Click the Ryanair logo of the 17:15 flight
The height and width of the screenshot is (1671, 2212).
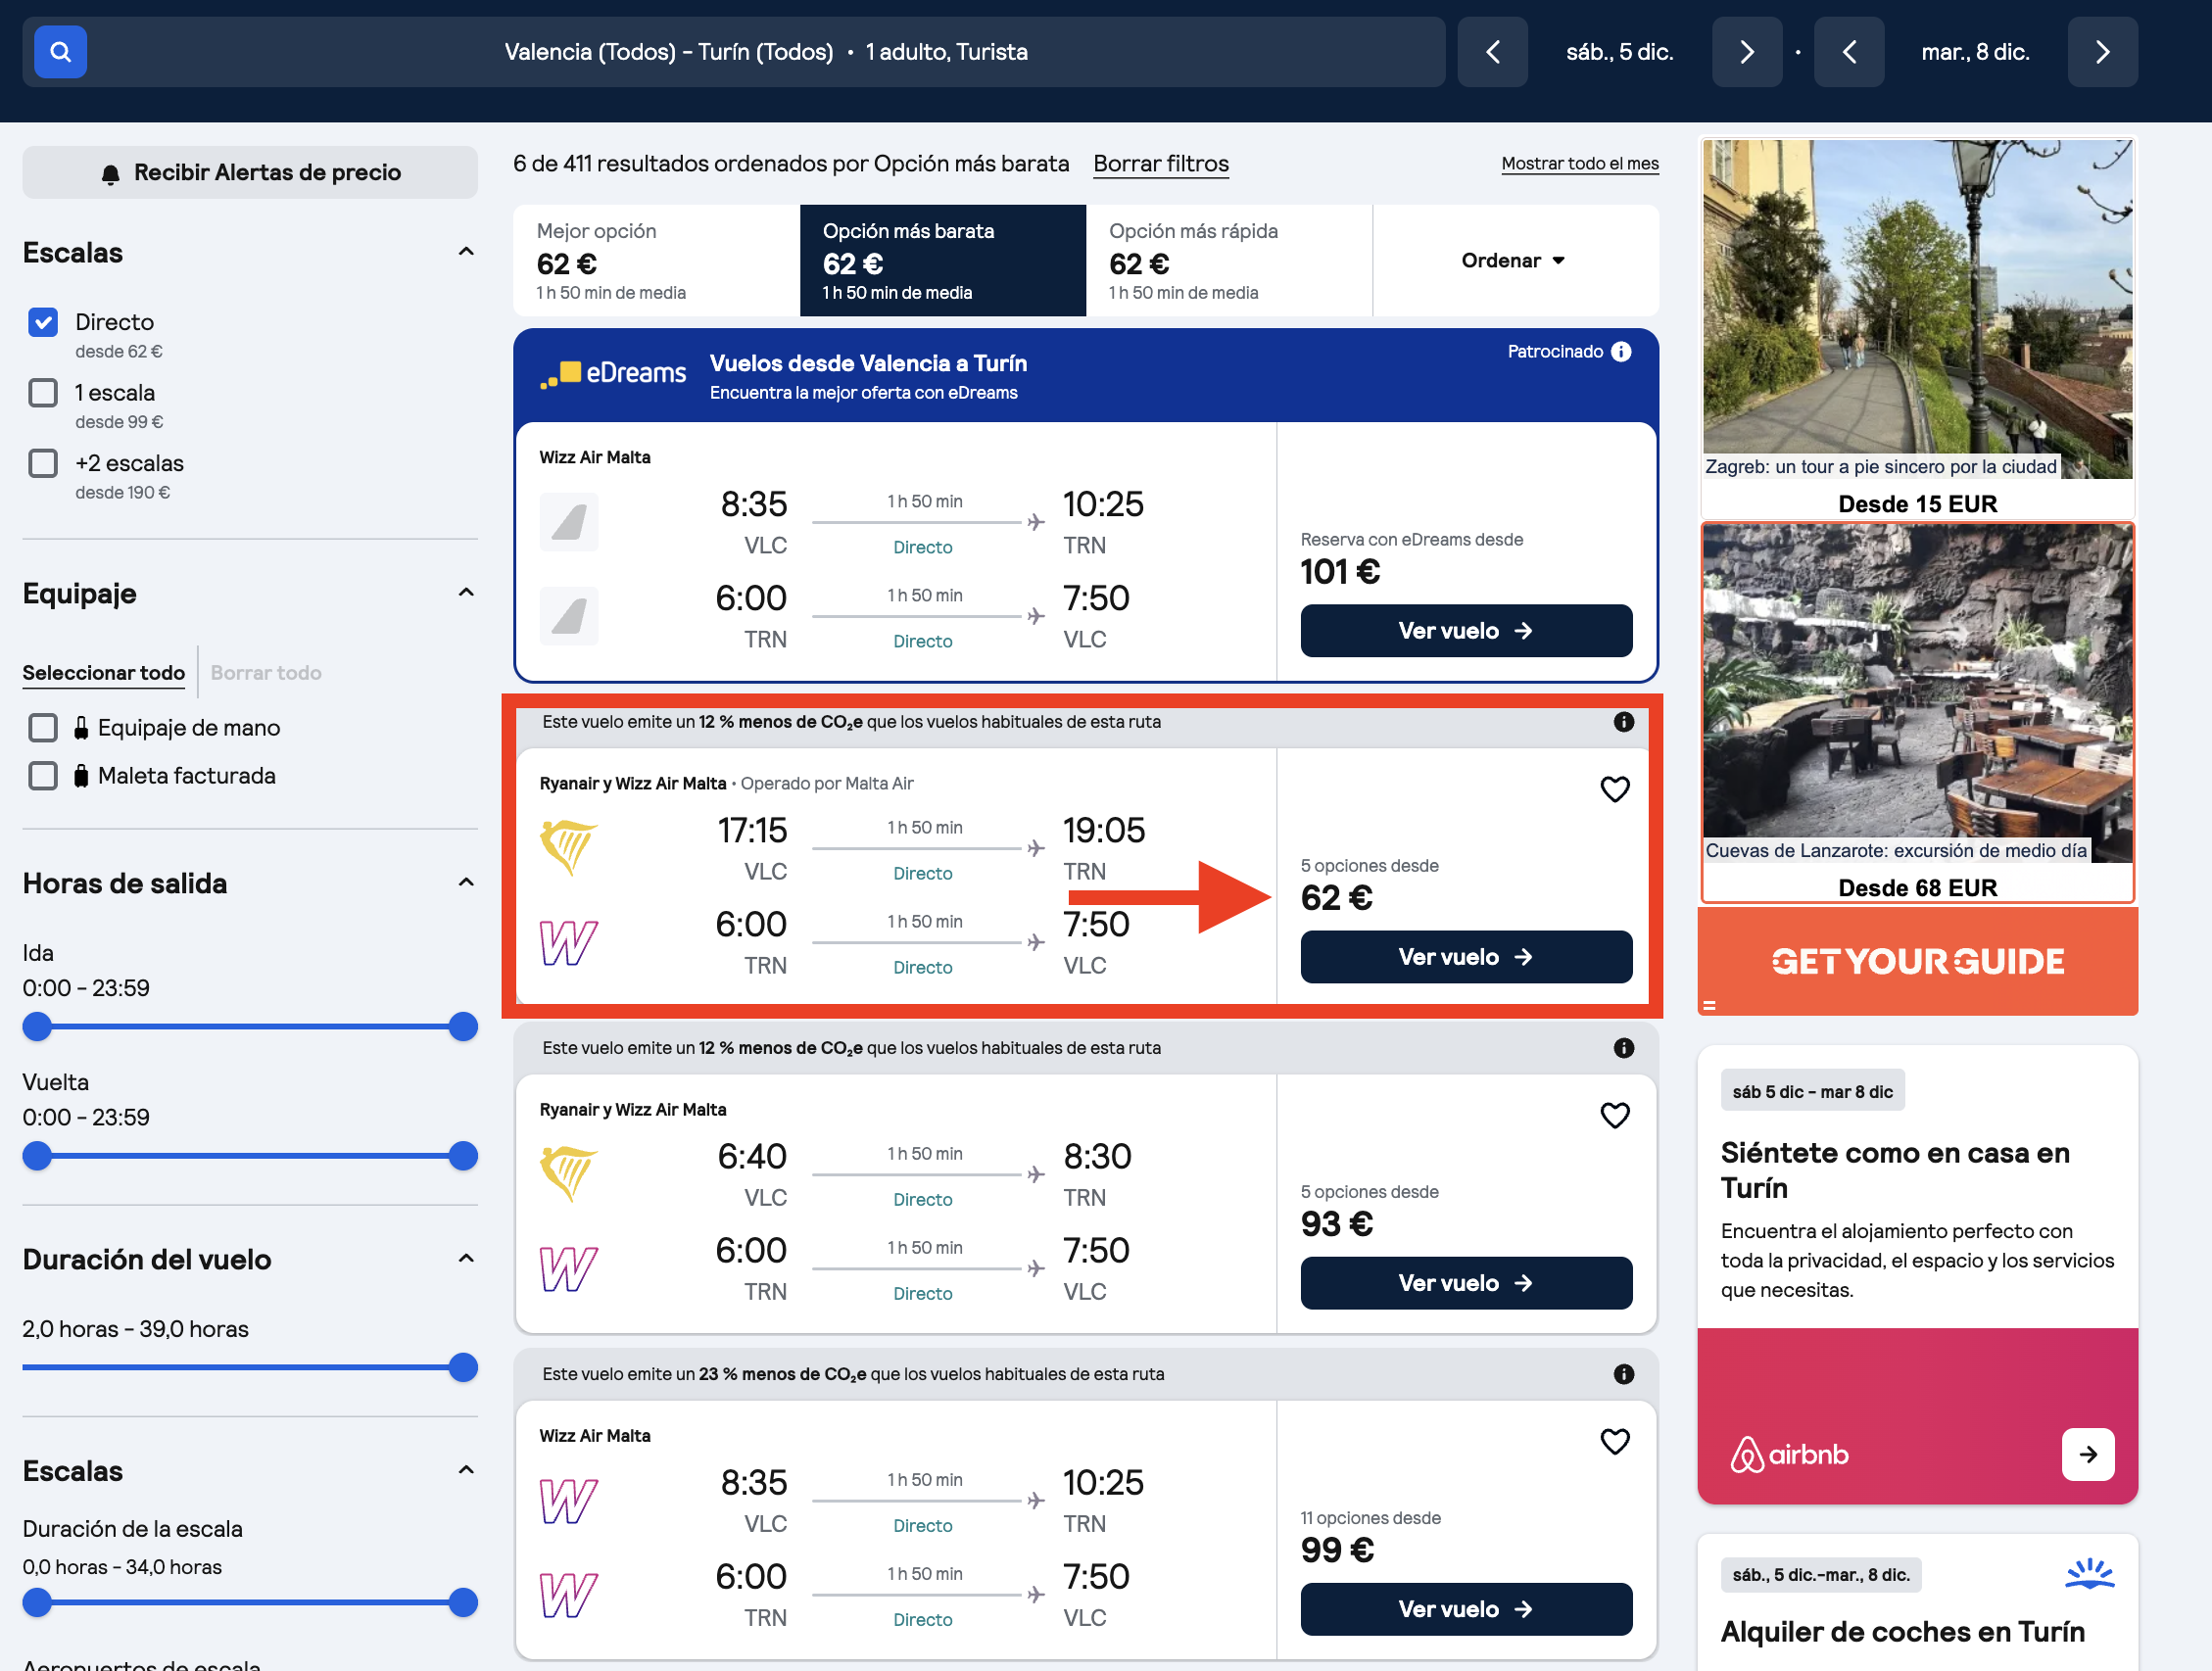coord(568,847)
